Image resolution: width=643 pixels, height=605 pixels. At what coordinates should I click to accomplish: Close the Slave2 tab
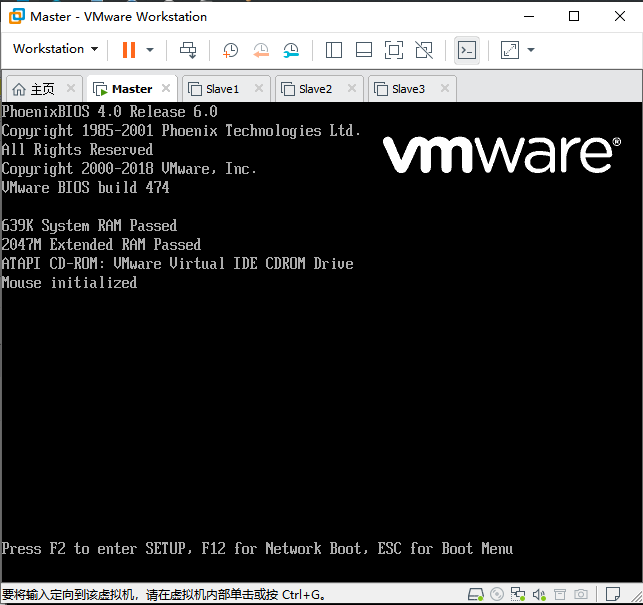click(352, 88)
